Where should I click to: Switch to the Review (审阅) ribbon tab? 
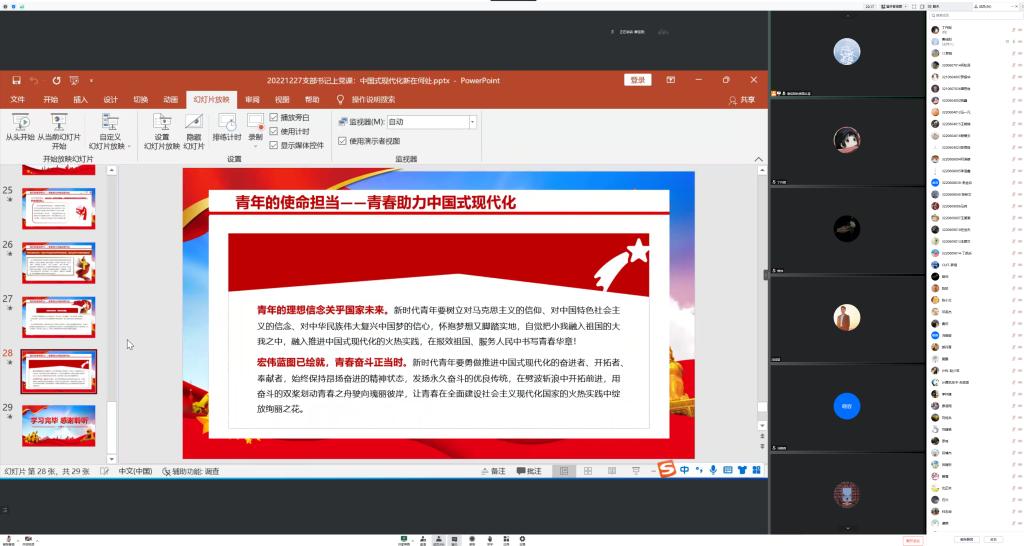pos(252,100)
